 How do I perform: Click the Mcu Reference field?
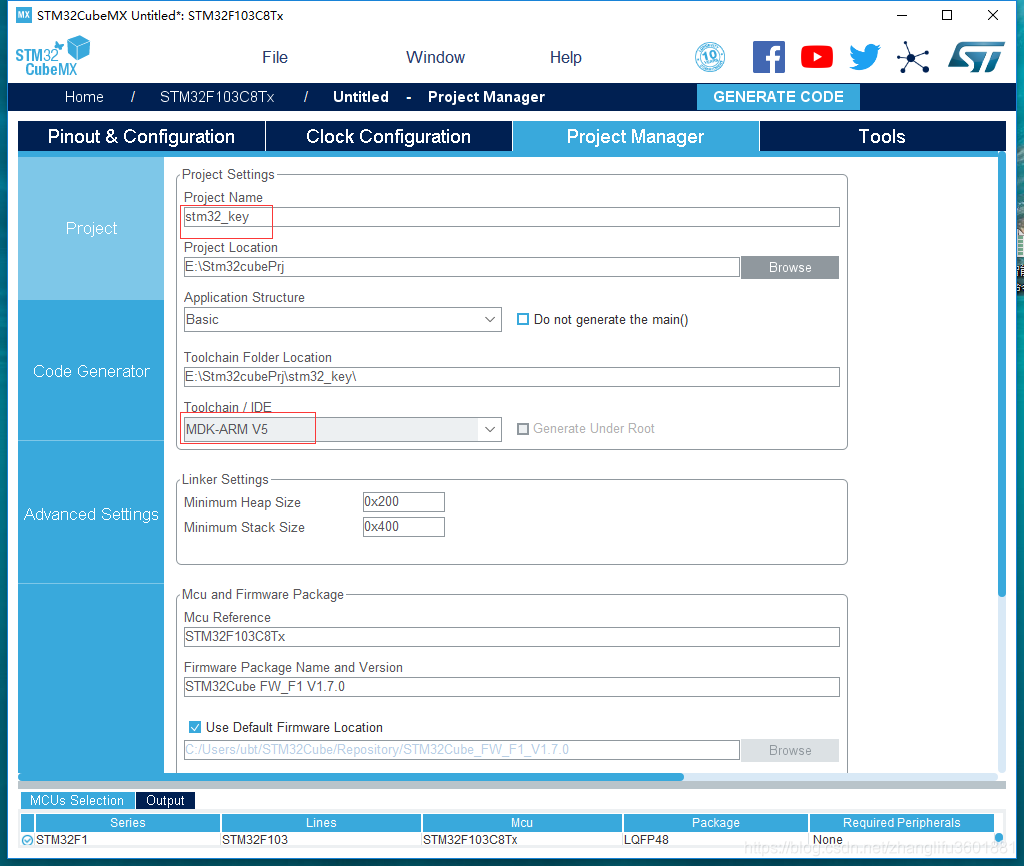click(511, 637)
